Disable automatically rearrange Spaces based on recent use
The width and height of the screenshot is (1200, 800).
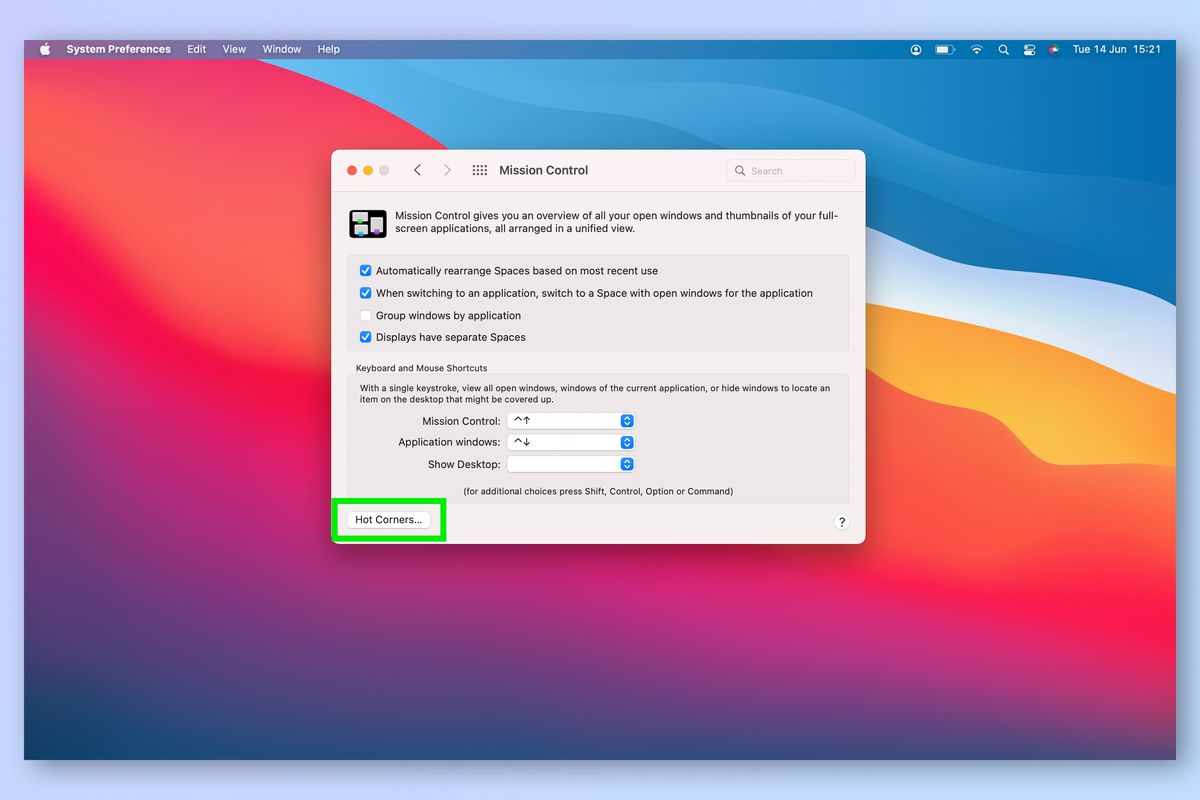[x=365, y=270]
